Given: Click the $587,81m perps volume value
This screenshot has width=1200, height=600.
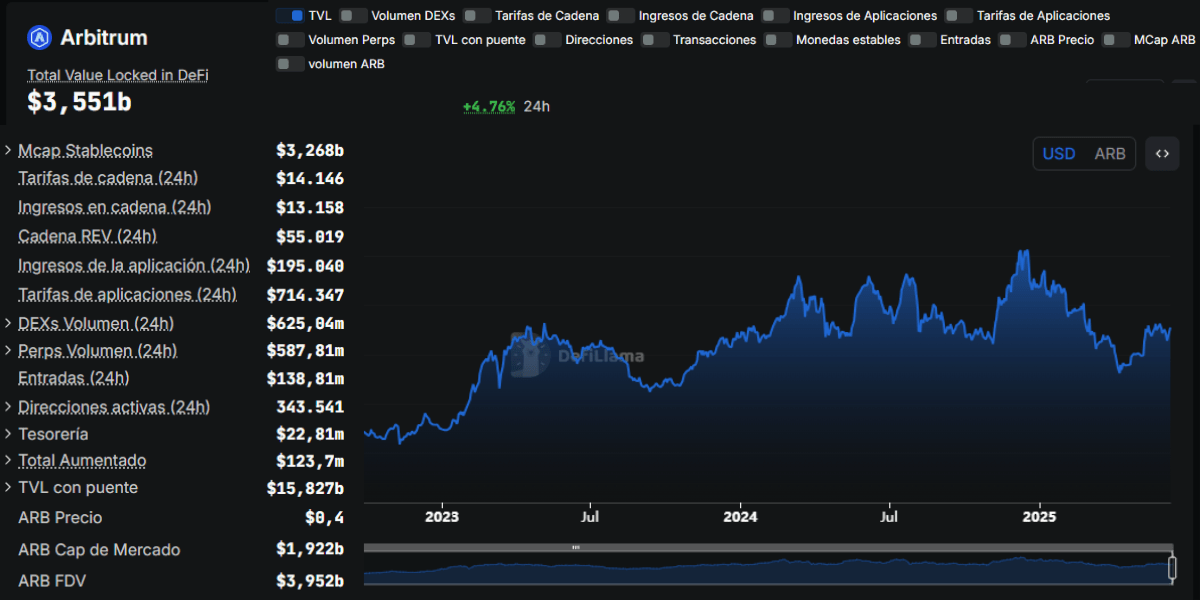Looking at the screenshot, I should point(305,351).
